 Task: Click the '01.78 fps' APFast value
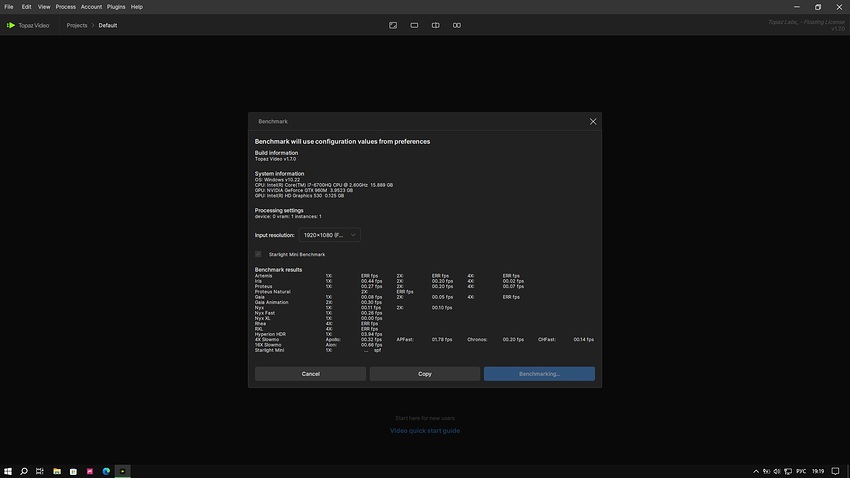[x=442, y=339]
